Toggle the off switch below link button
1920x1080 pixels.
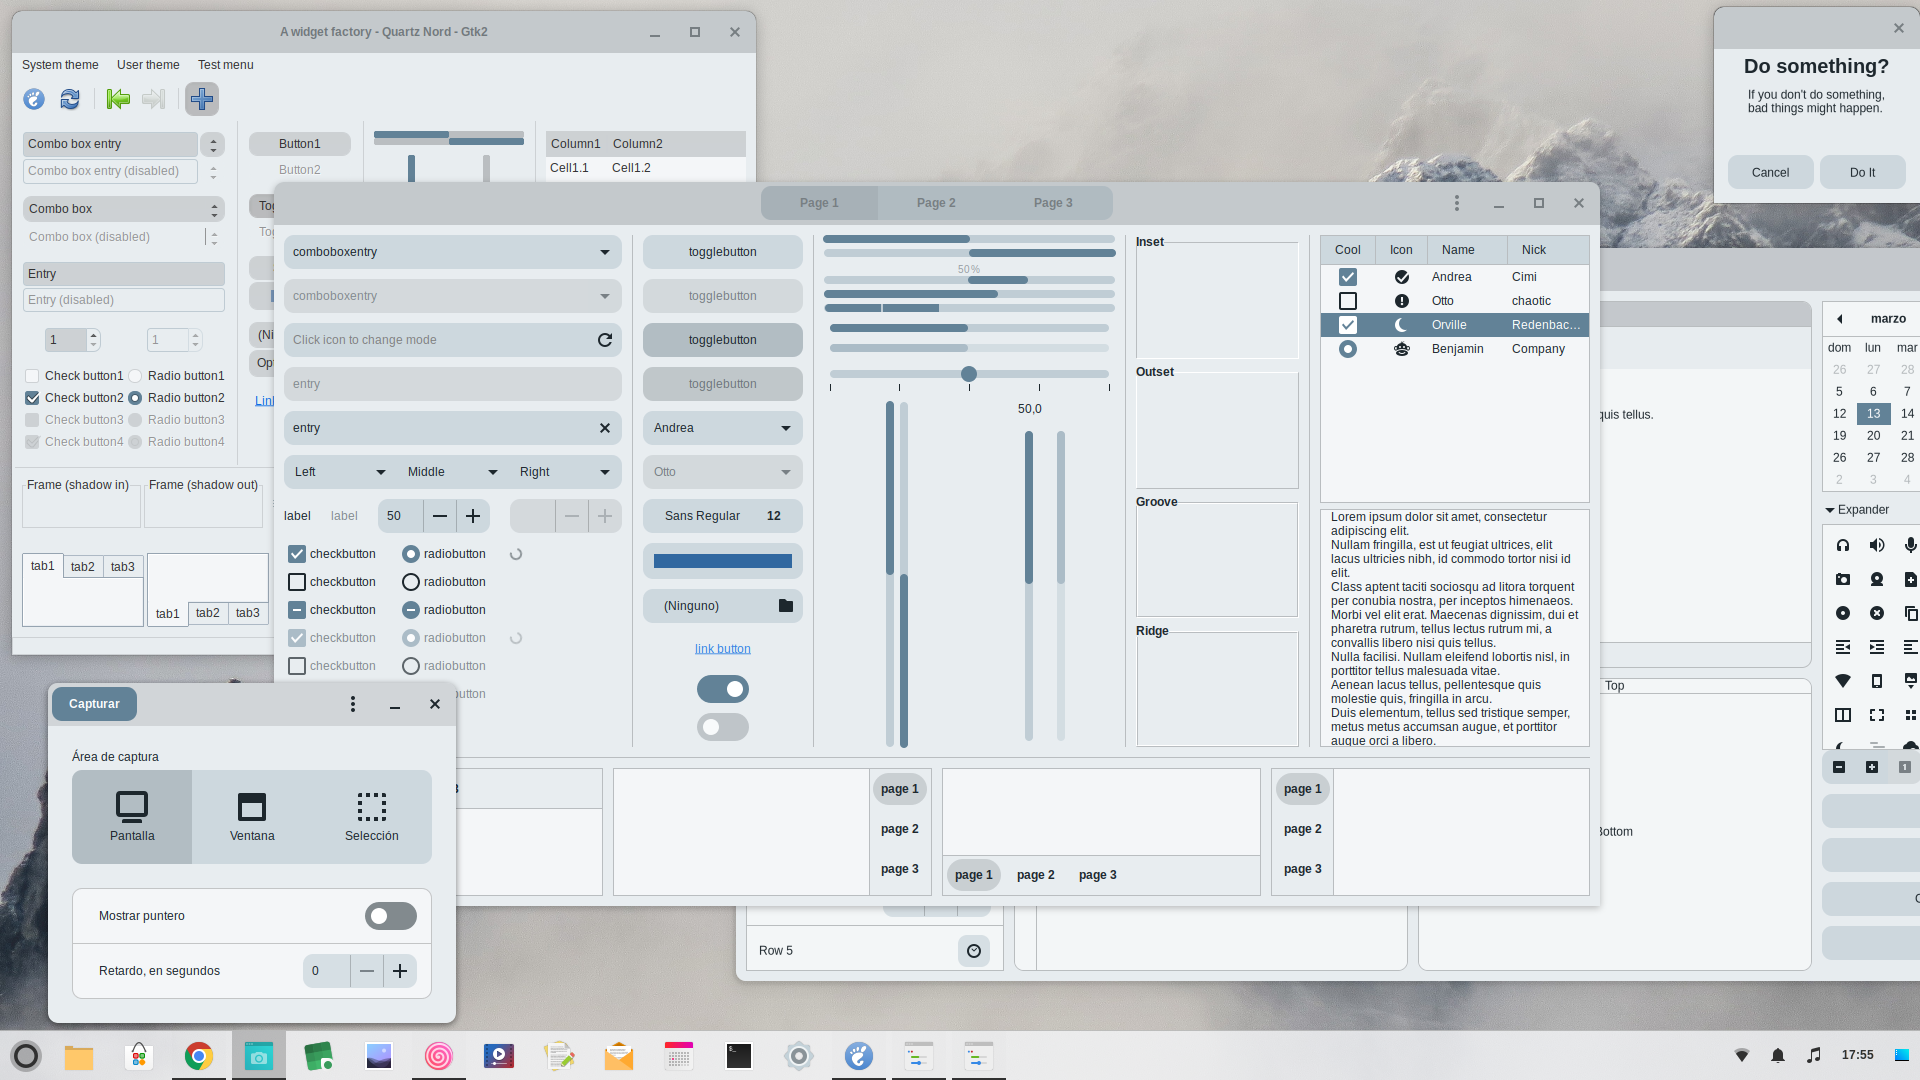723,727
